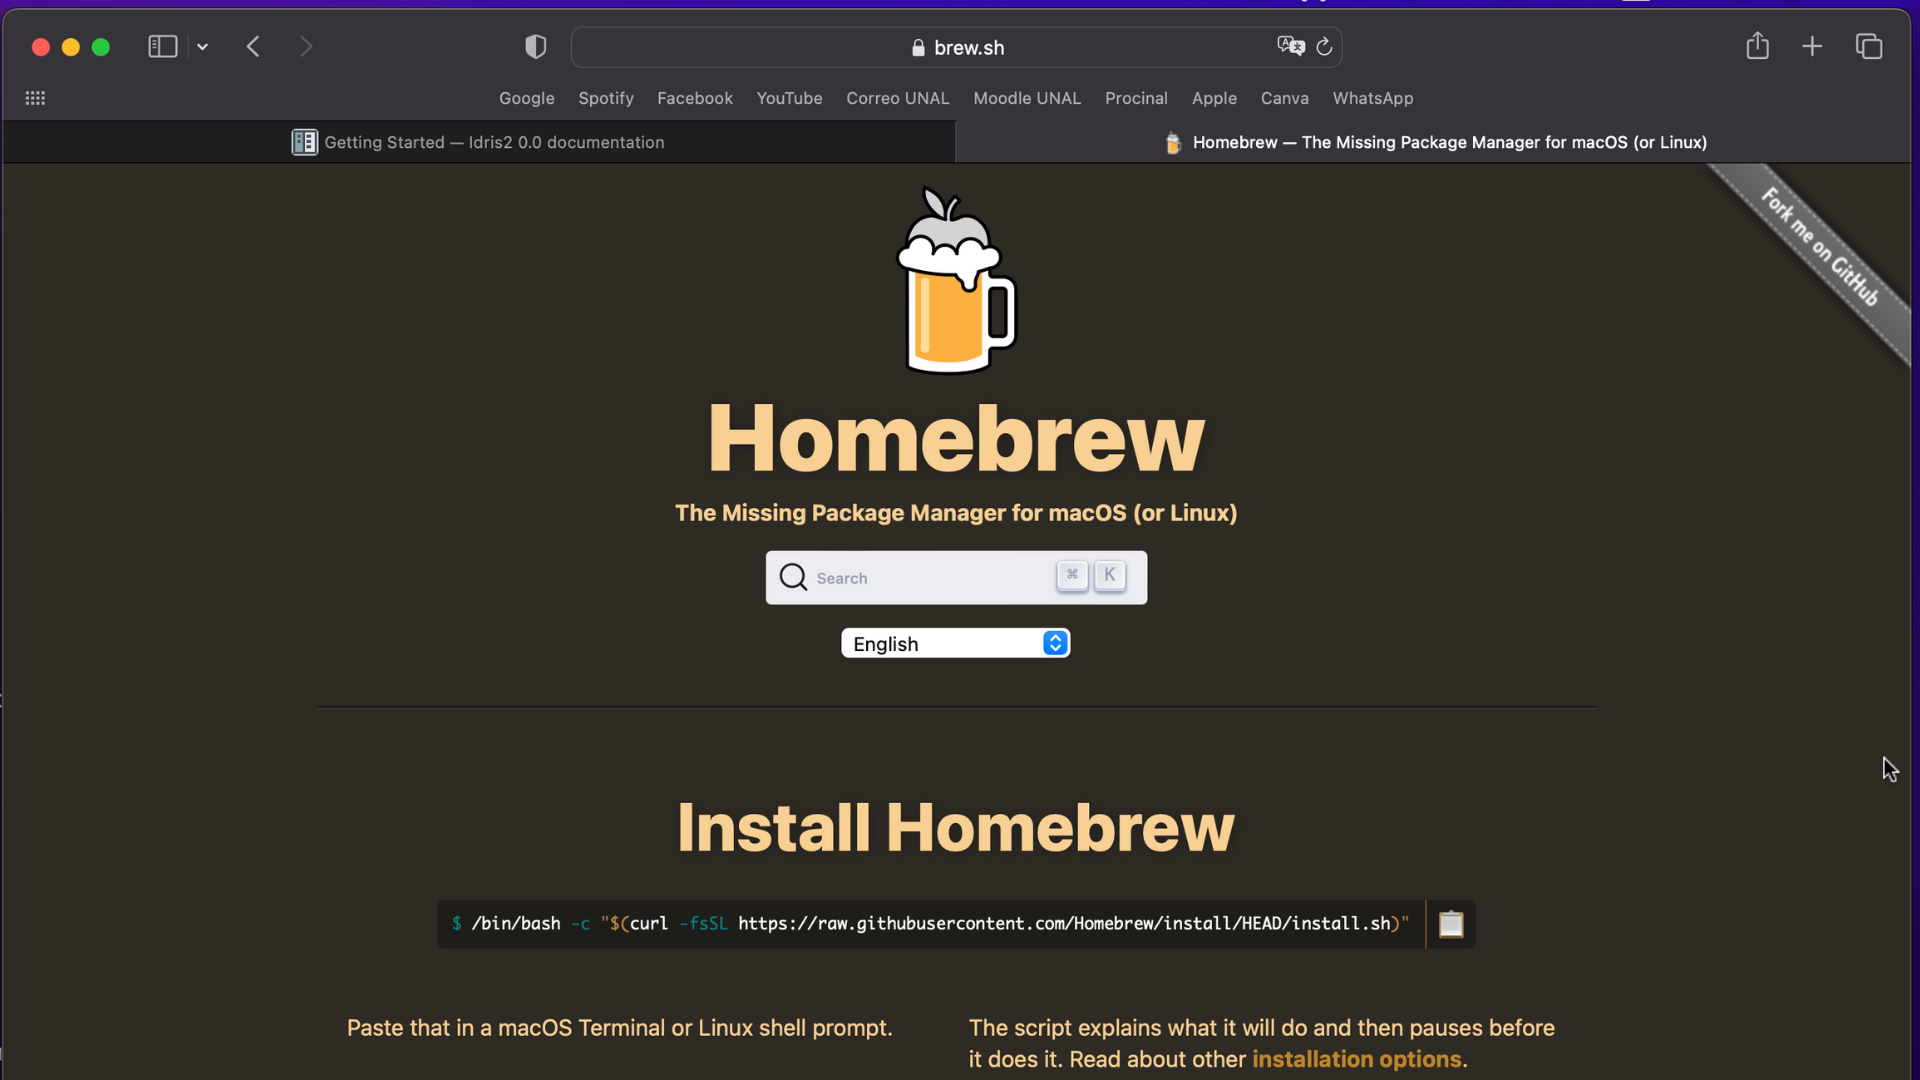Expand the sidebar options chevron
This screenshot has width=1920, height=1080.
[x=202, y=47]
